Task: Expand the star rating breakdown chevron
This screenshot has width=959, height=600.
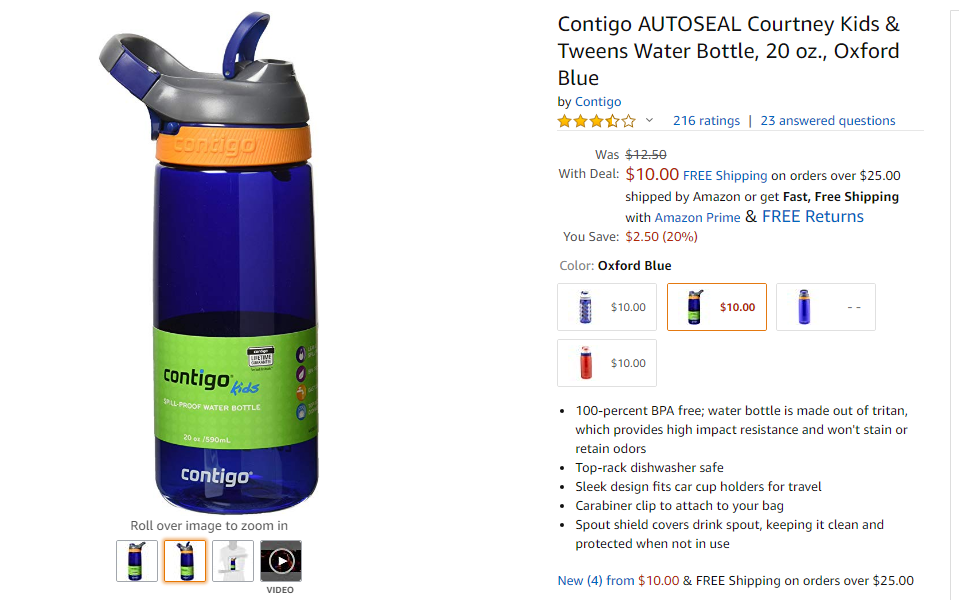Action: 650,120
